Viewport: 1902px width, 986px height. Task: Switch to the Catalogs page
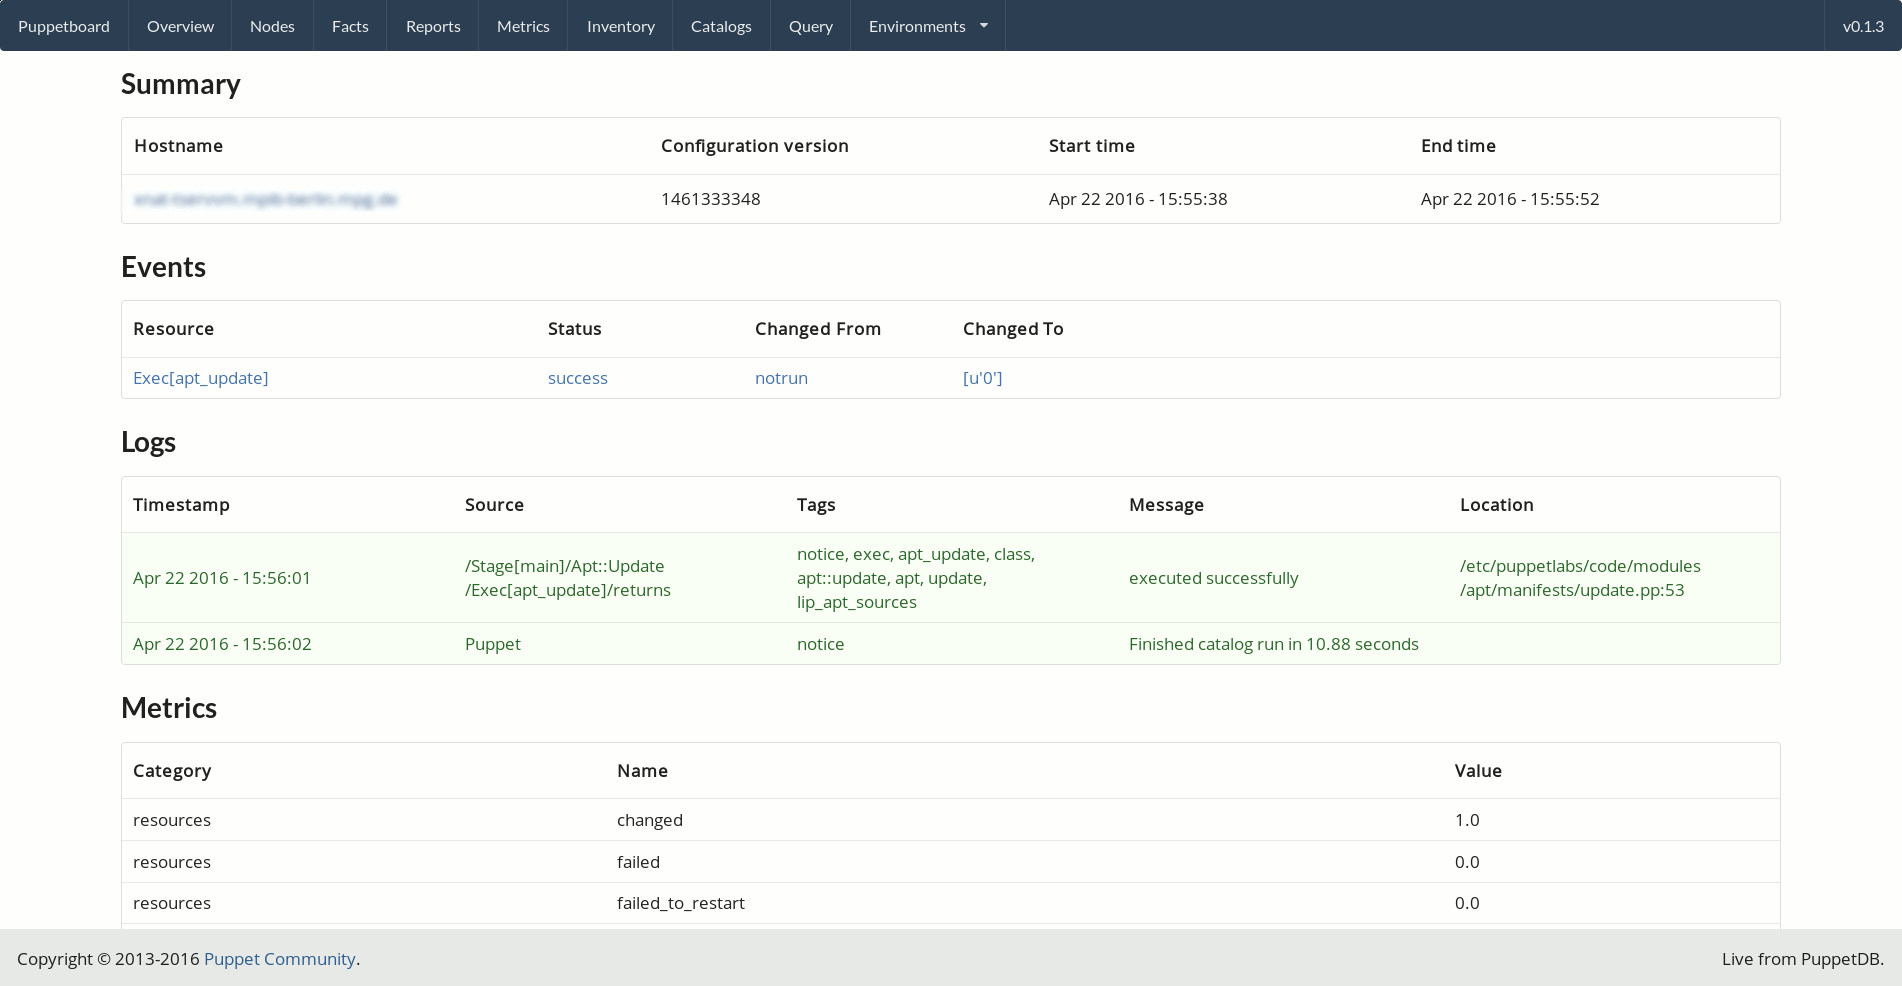[721, 26]
